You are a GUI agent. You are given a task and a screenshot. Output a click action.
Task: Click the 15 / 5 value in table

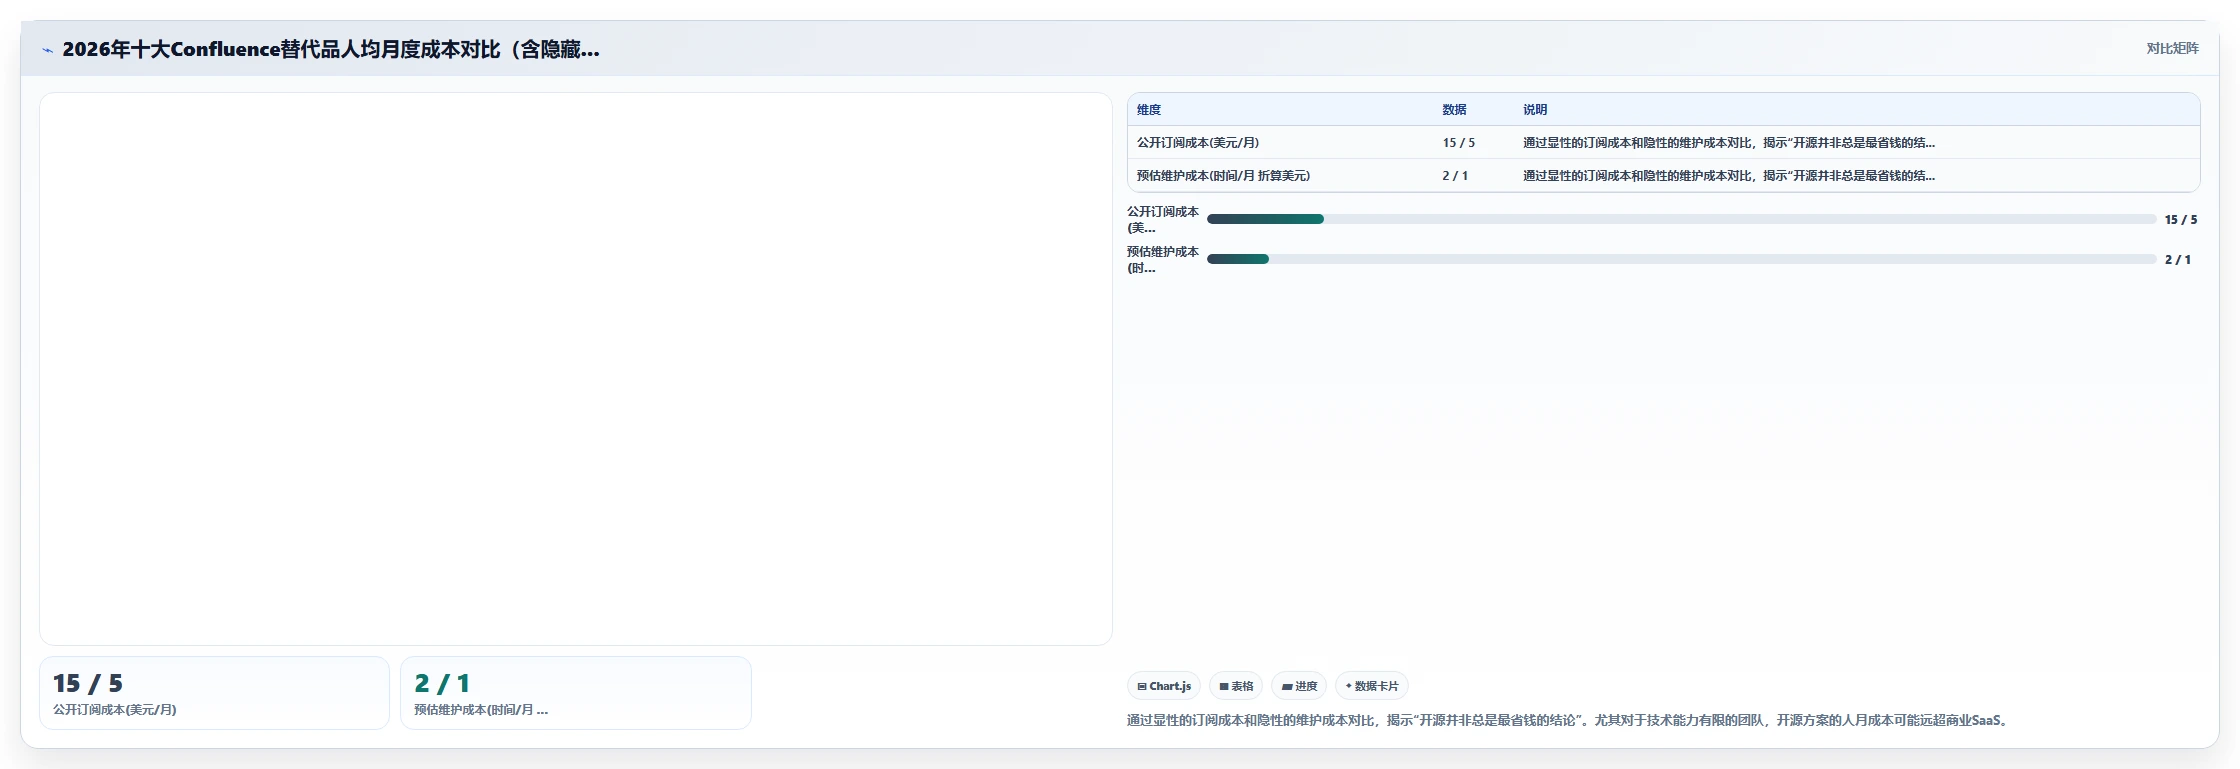(1458, 143)
